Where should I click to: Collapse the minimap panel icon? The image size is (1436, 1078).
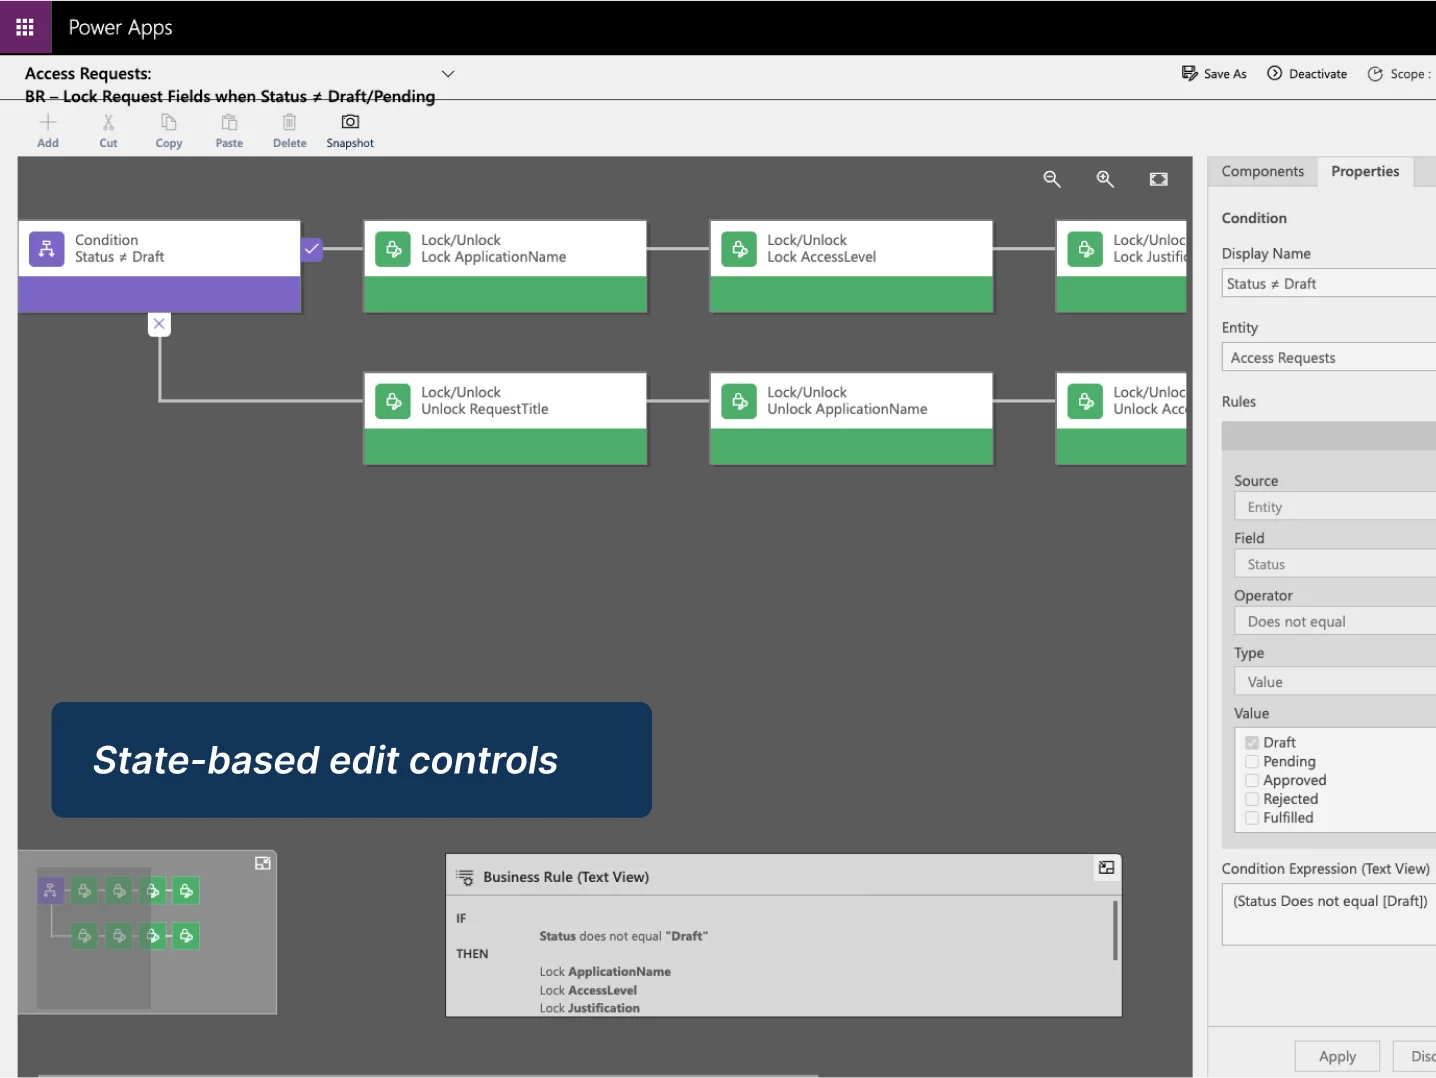(263, 863)
